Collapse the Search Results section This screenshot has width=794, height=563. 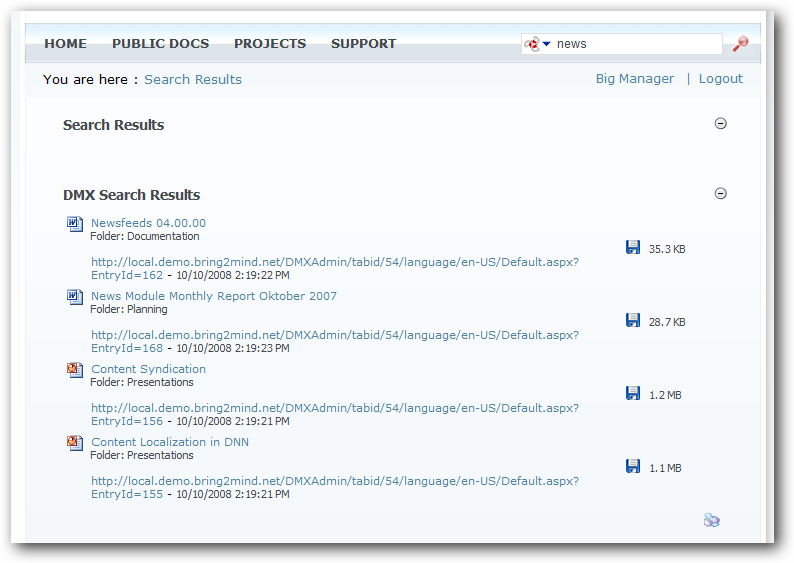[x=721, y=123]
